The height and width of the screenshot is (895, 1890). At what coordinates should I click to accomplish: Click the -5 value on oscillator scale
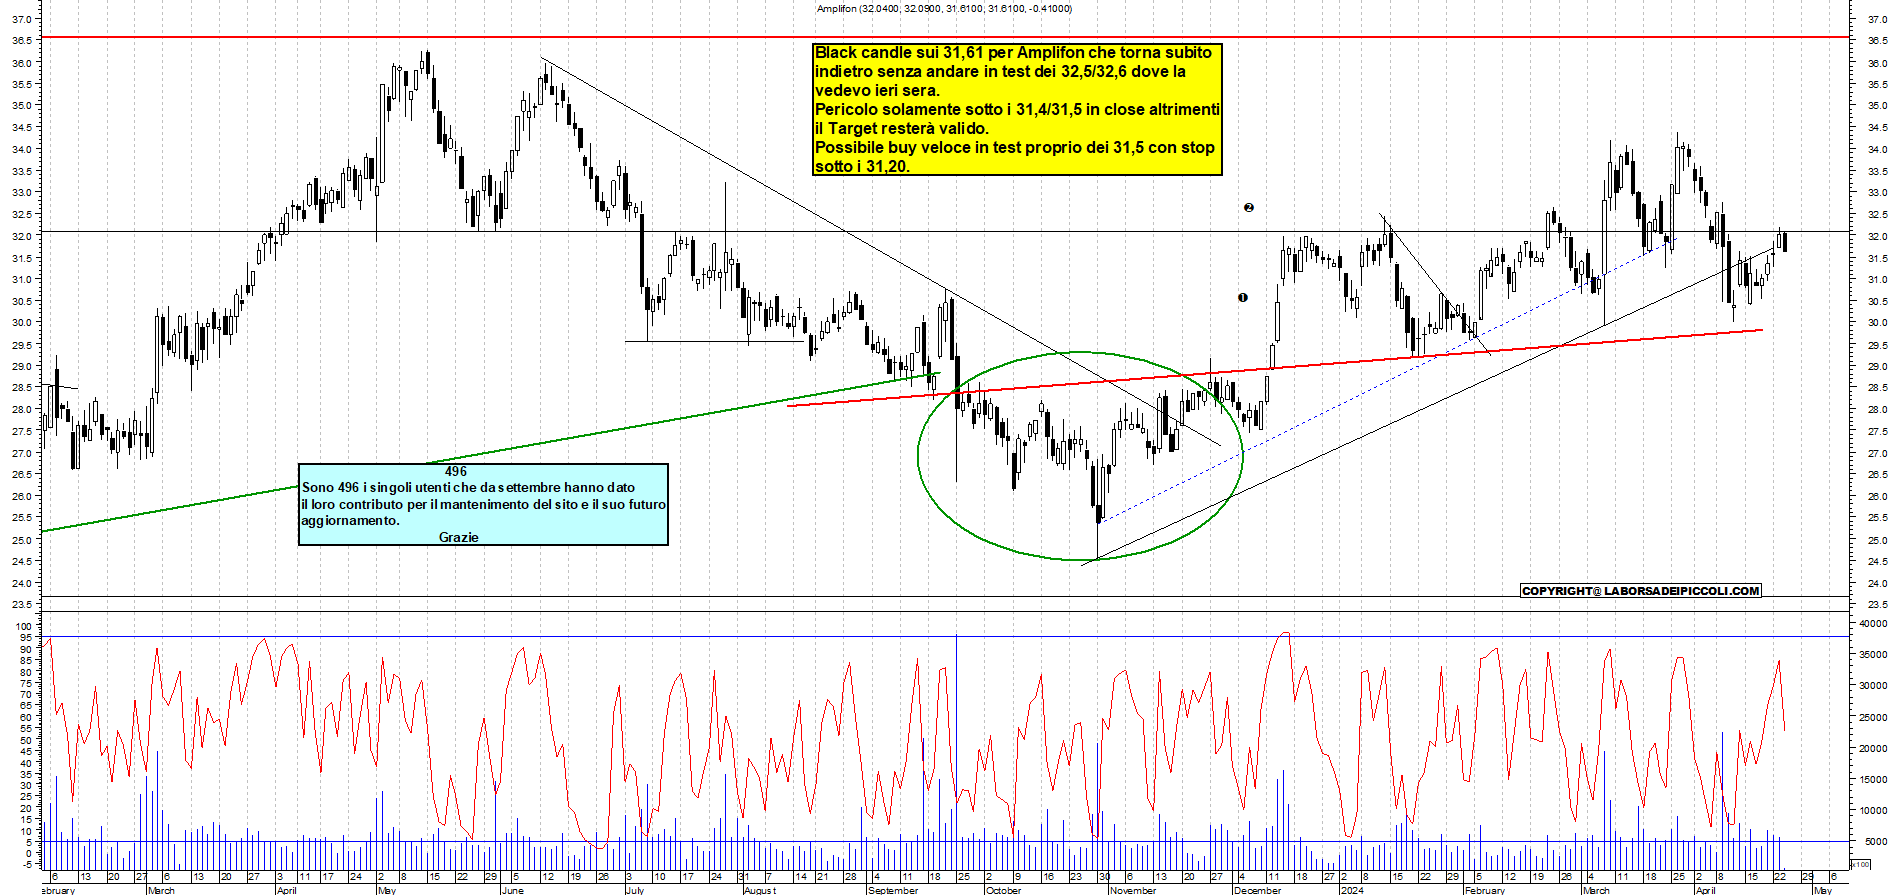[x=28, y=864]
